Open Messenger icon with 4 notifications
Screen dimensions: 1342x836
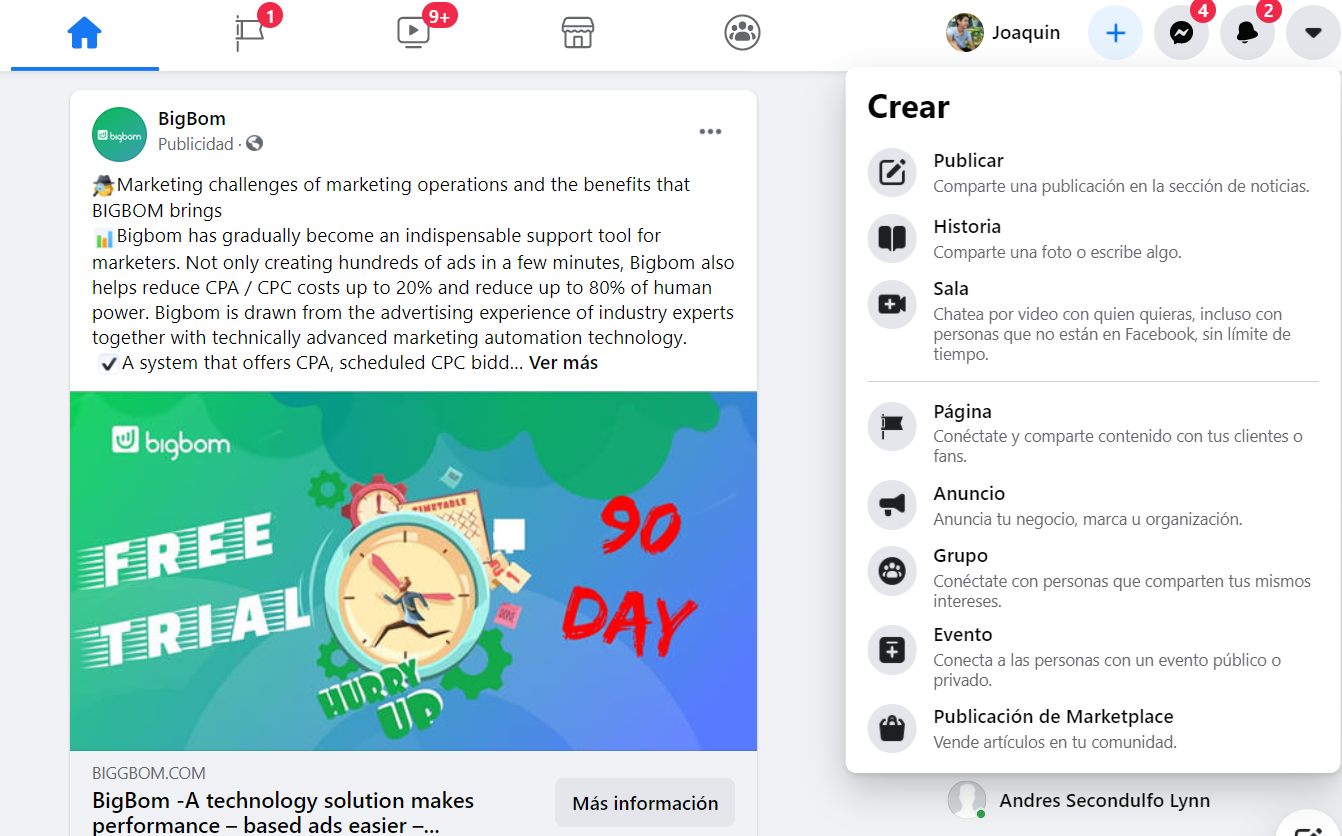pyautogui.click(x=1181, y=33)
